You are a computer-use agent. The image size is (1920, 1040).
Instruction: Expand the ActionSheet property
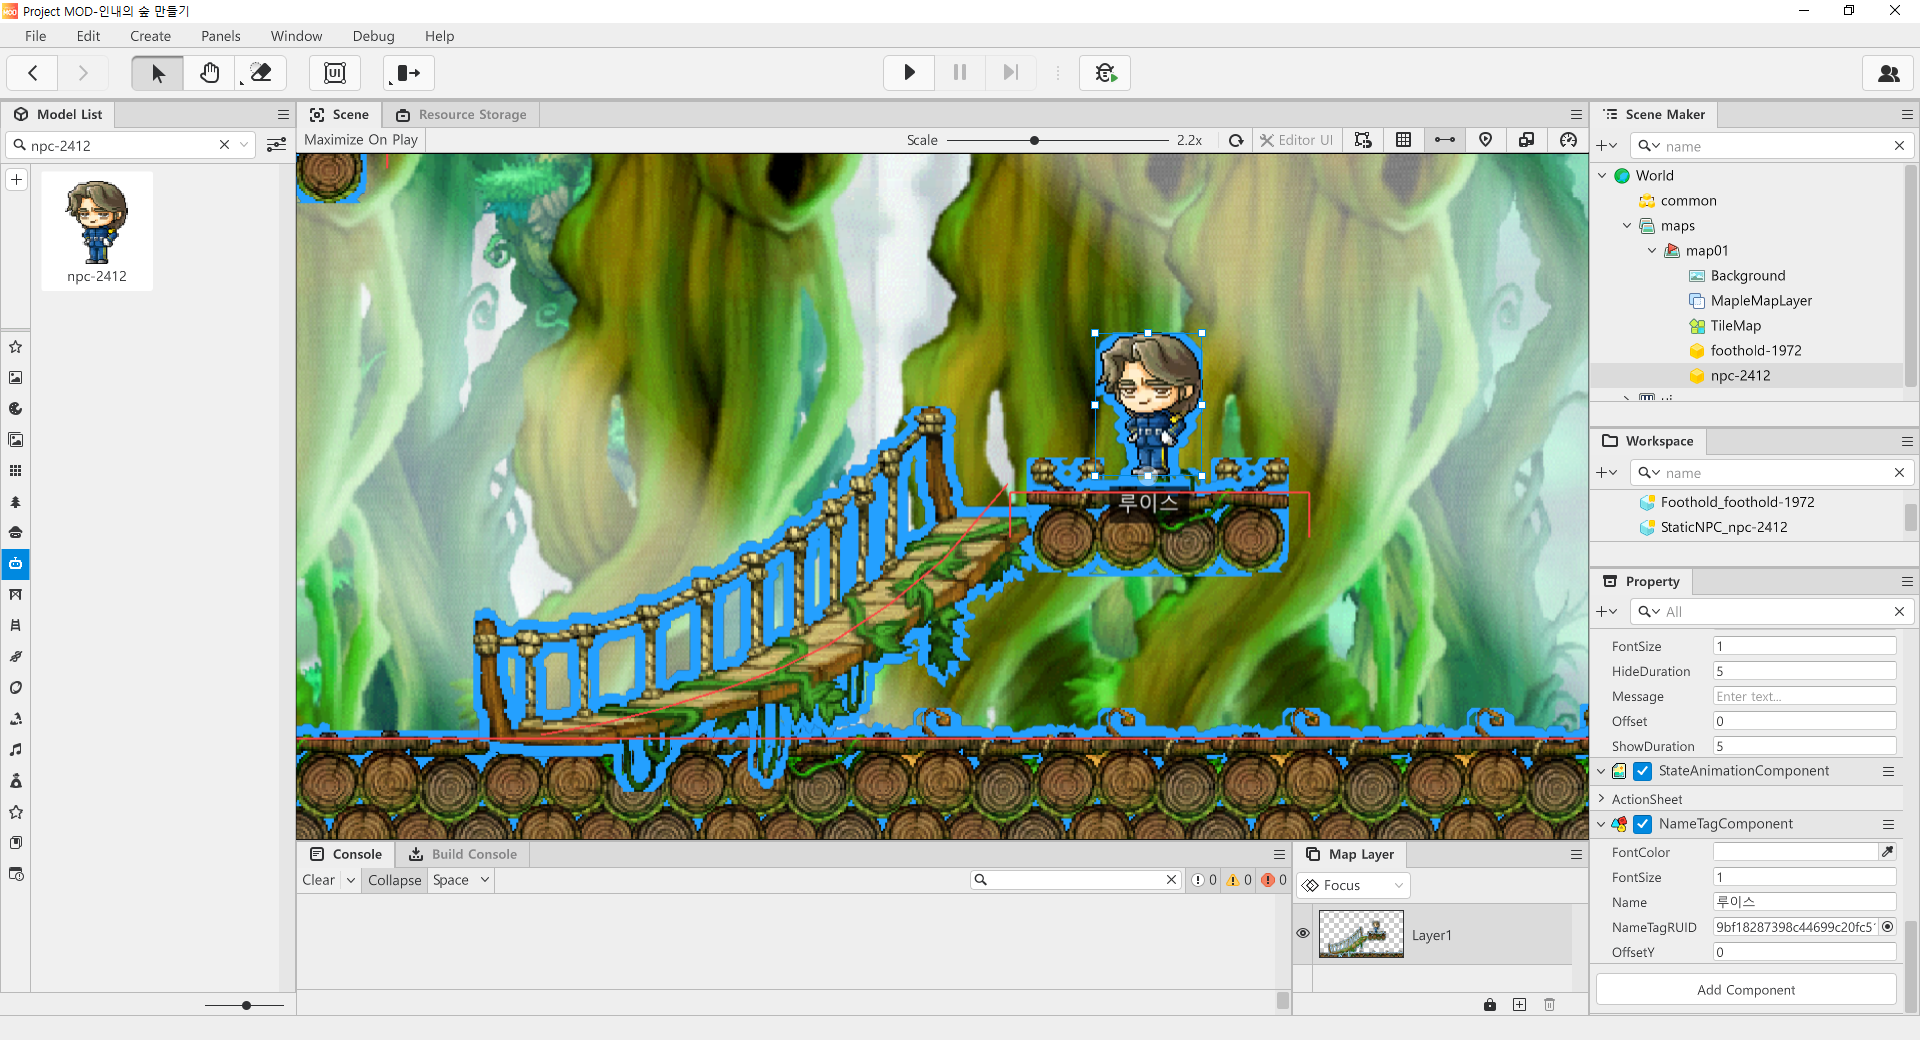pos(1602,798)
